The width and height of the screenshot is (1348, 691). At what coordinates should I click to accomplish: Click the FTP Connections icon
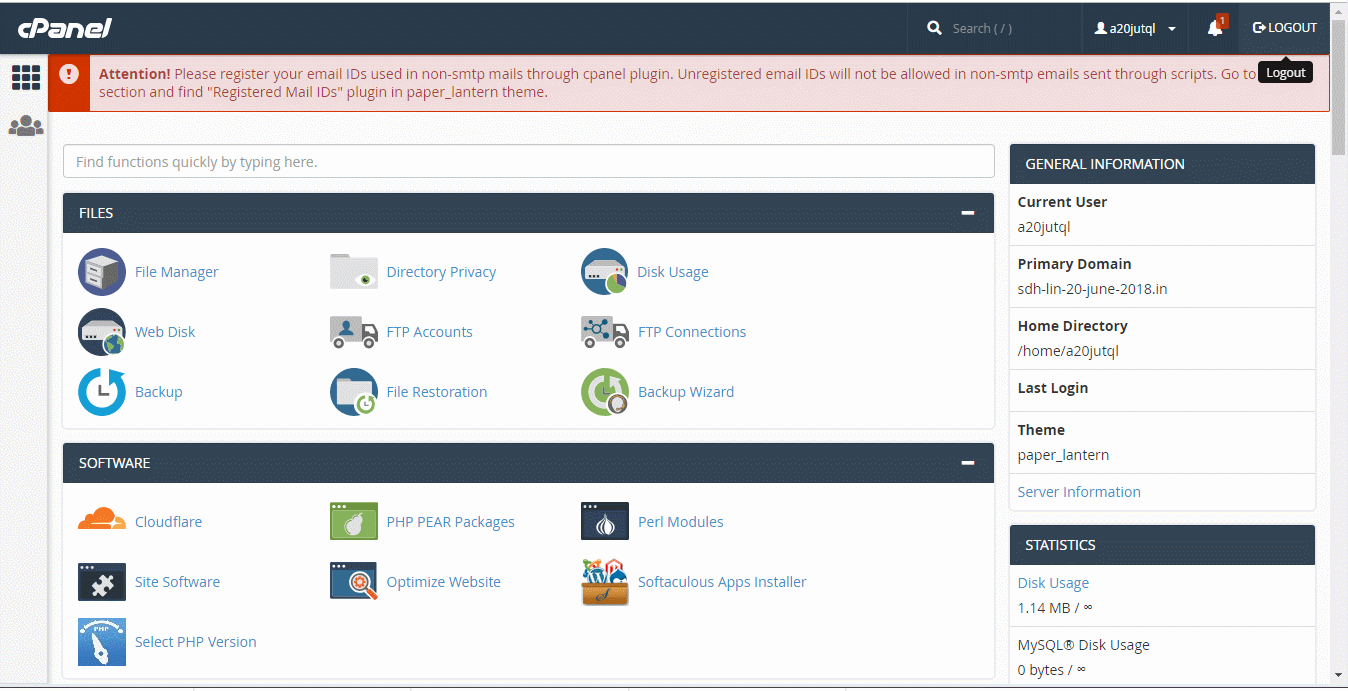[x=605, y=332]
